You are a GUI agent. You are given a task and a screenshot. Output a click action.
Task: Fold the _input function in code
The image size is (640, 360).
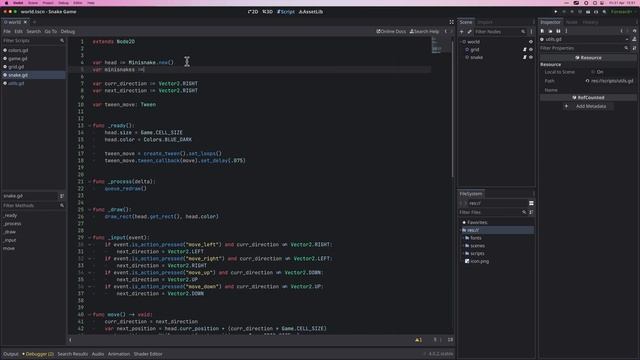click(x=89, y=238)
